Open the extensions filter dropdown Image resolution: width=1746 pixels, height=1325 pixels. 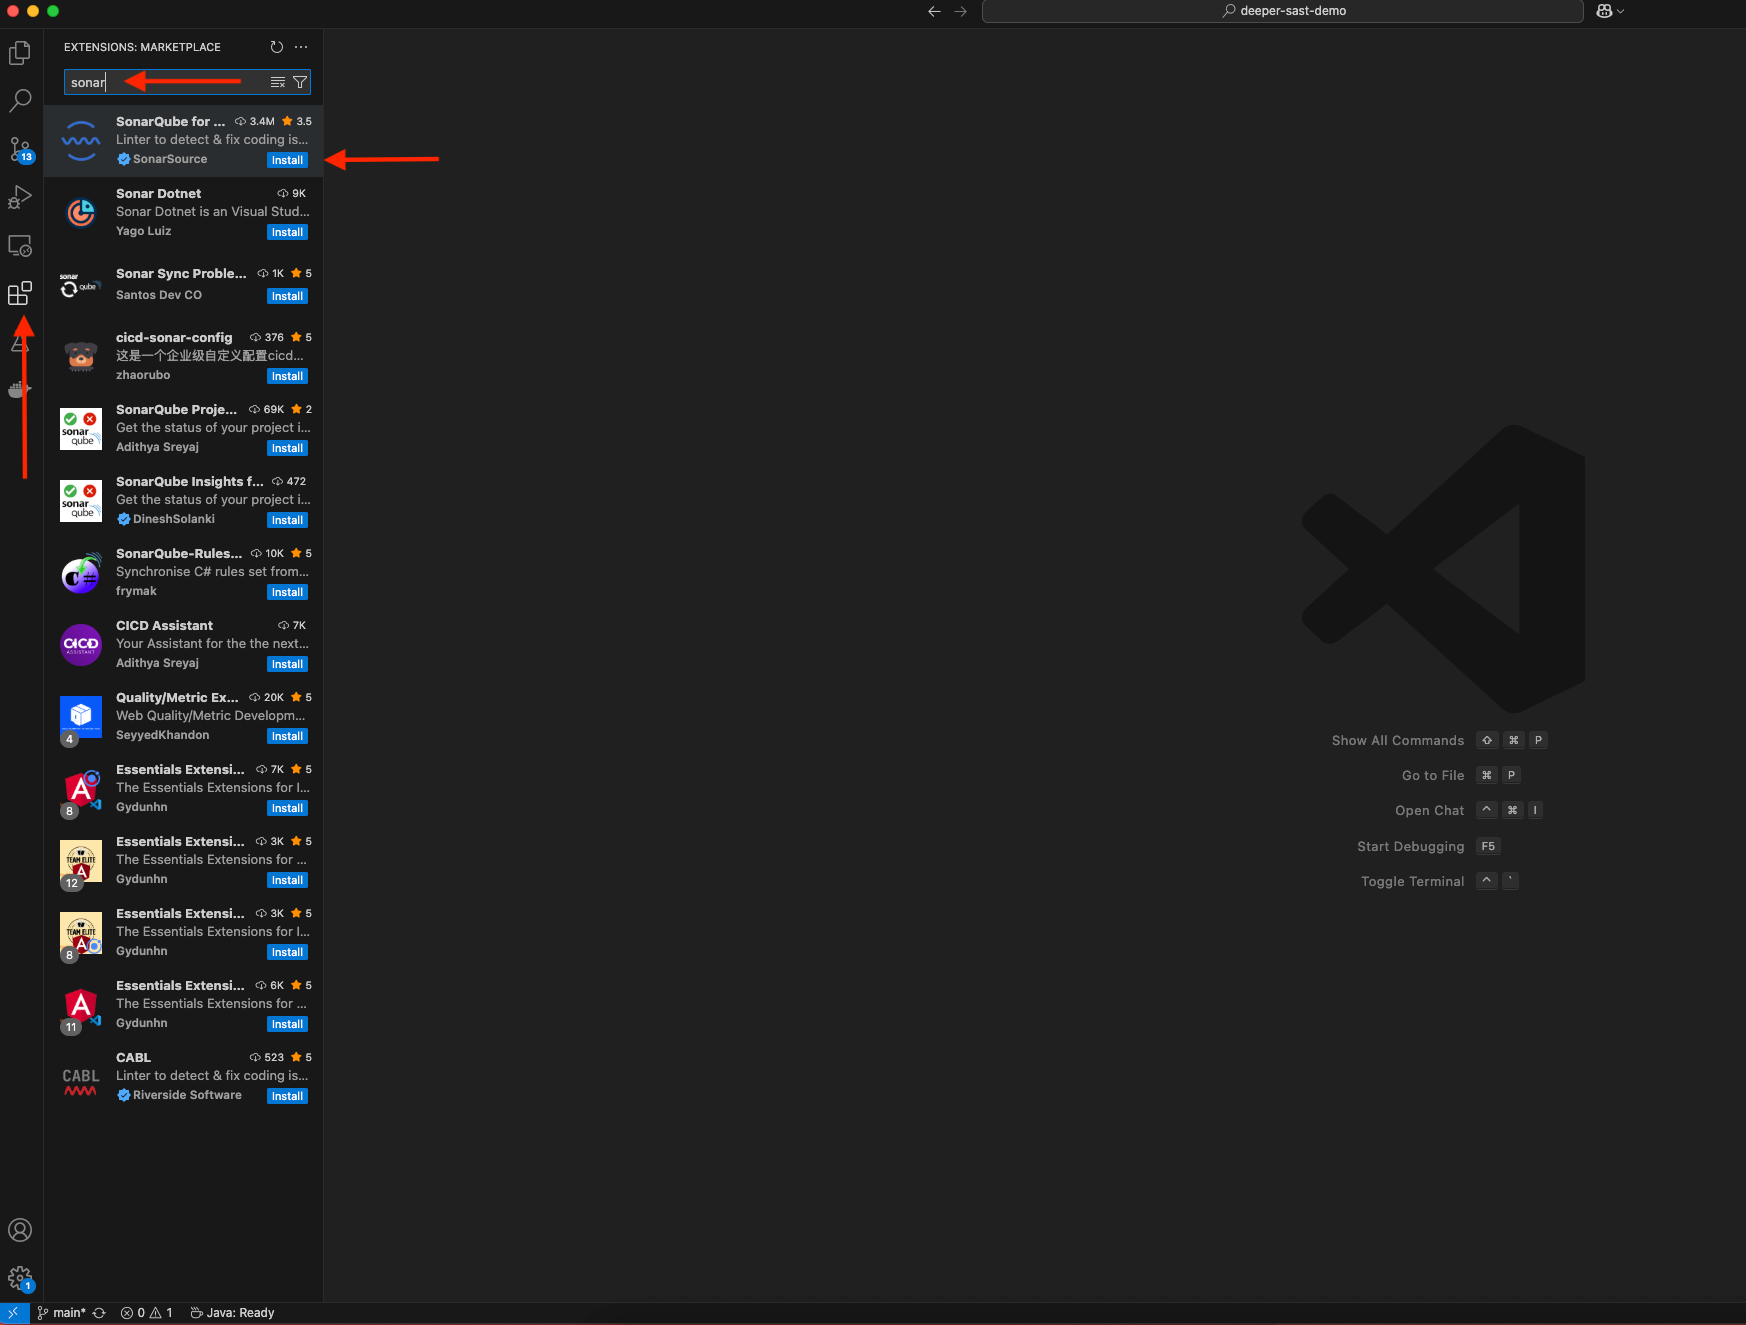(300, 82)
